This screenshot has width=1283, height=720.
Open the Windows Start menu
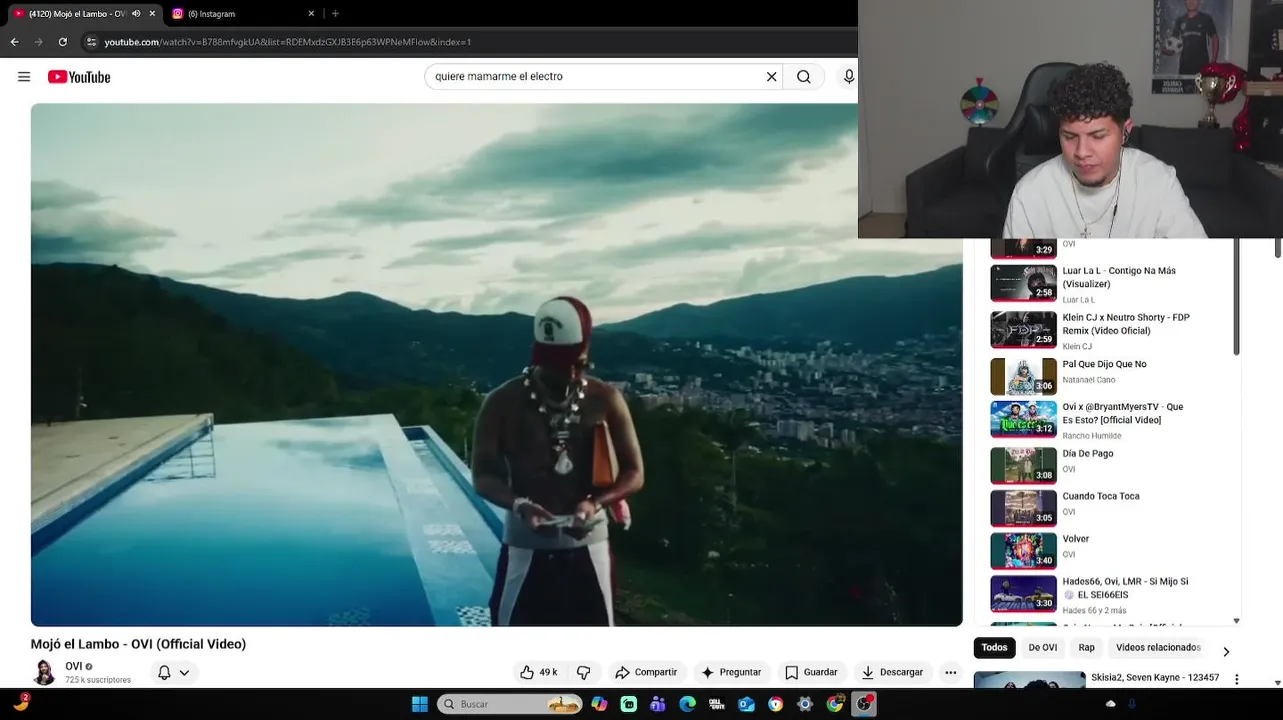(x=420, y=704)
